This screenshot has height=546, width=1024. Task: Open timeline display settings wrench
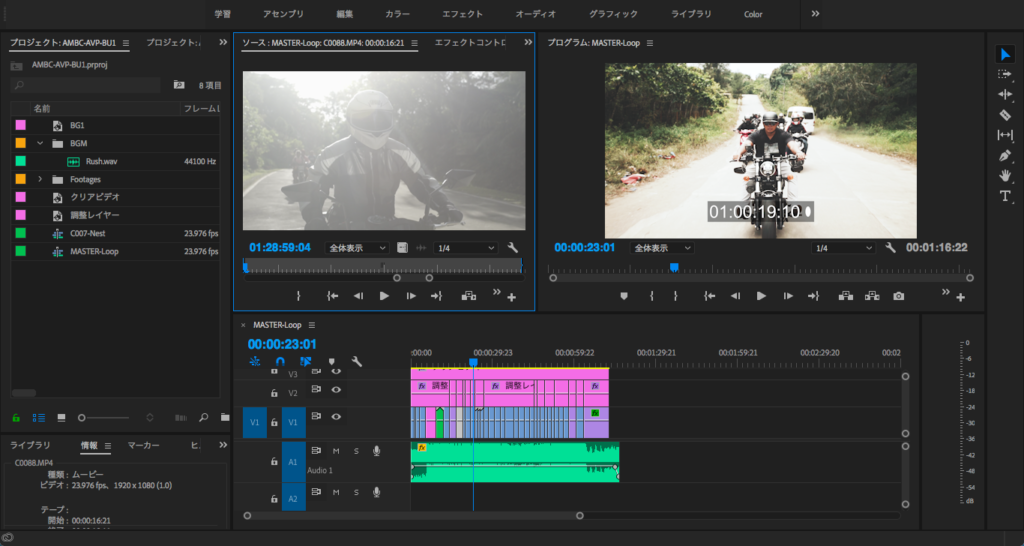click(356, 362)
